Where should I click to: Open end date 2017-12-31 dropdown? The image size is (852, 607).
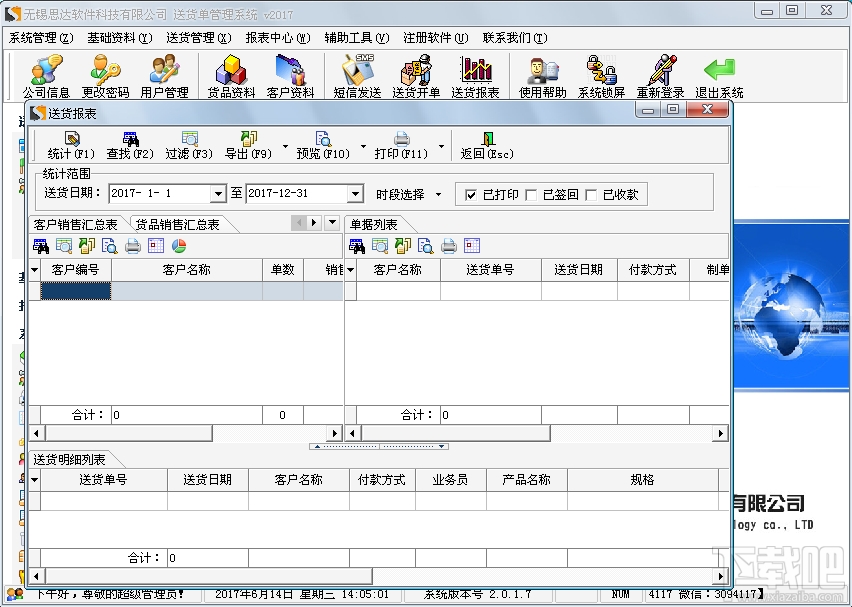coord(355,193)
